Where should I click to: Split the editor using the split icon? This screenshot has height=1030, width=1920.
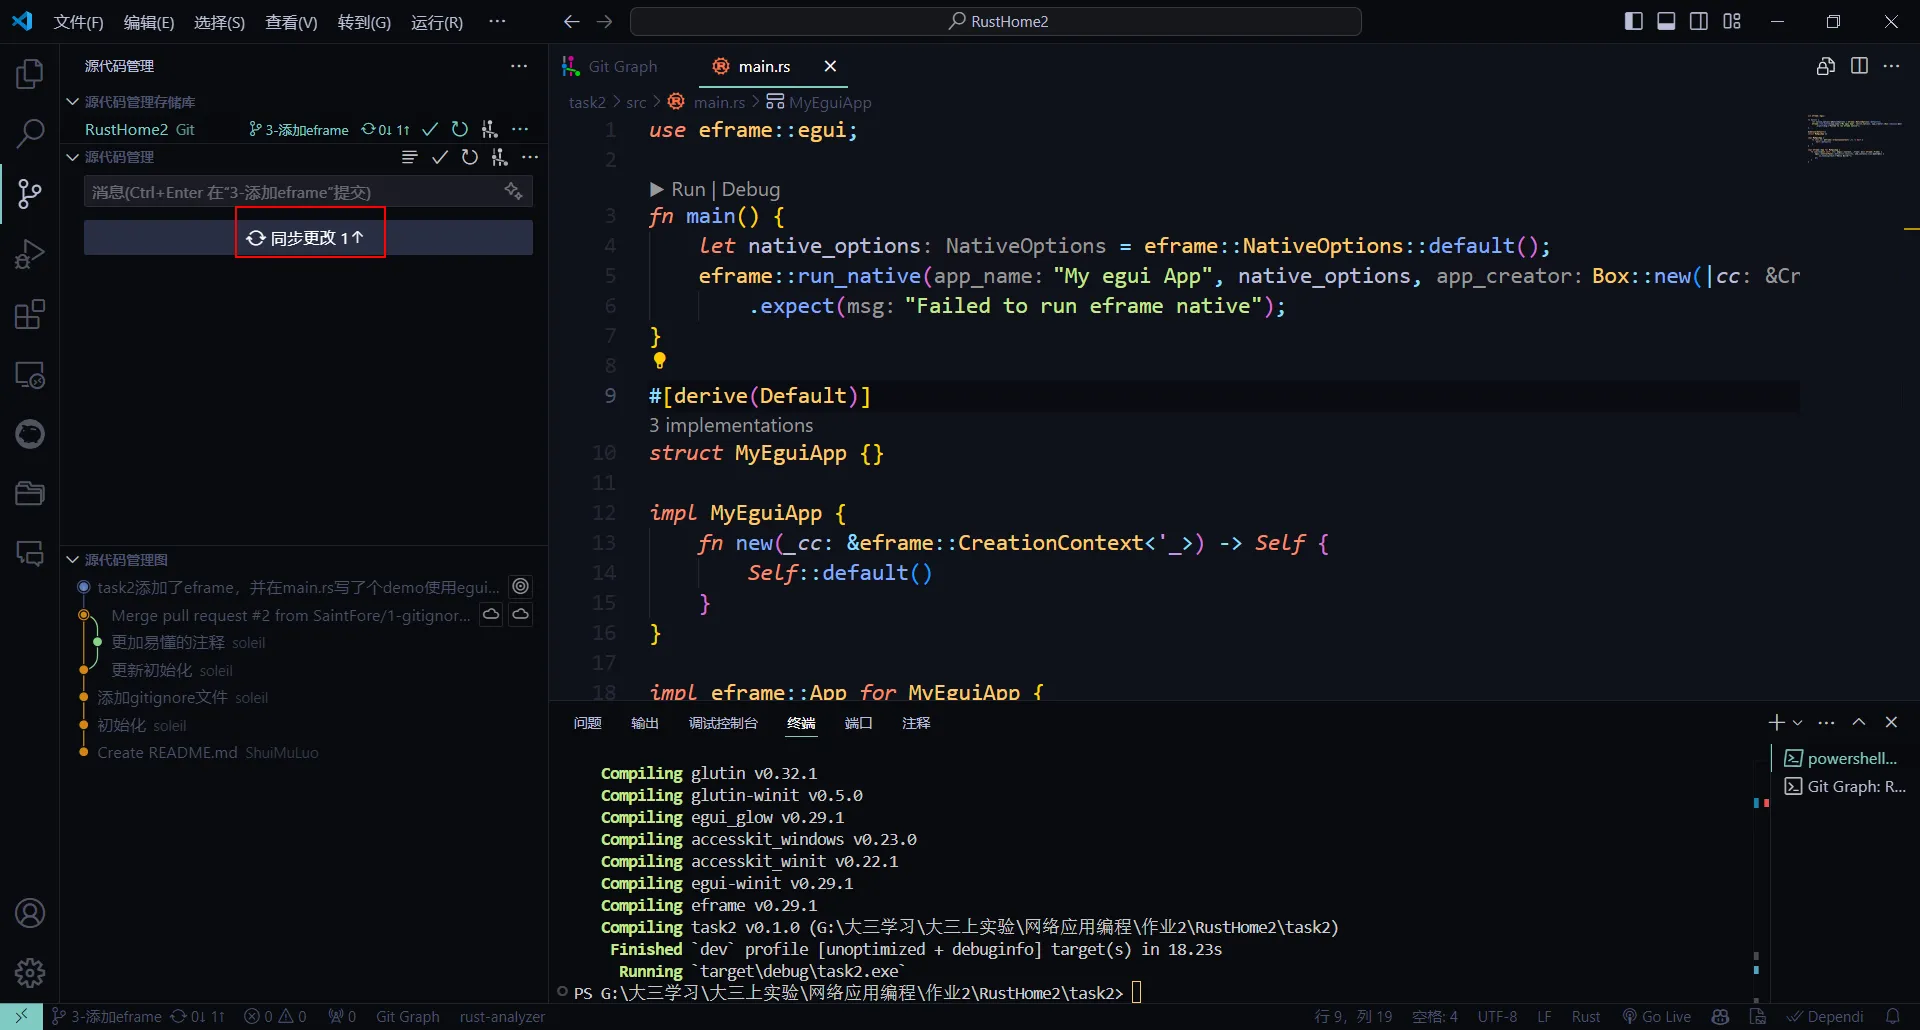click(x=1861, y=66)
